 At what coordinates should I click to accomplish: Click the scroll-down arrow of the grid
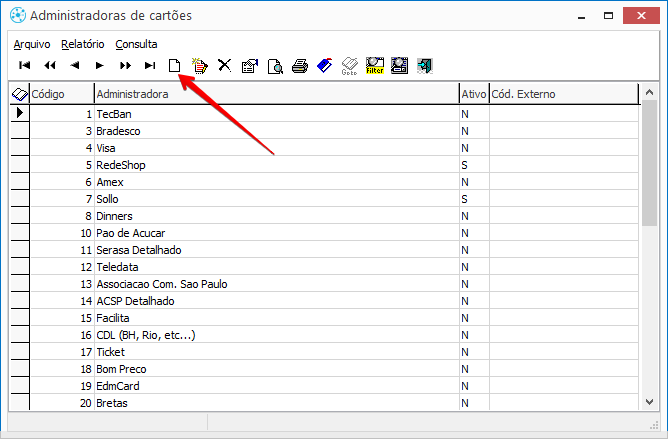pyautogui.click(x=649, y=402)
